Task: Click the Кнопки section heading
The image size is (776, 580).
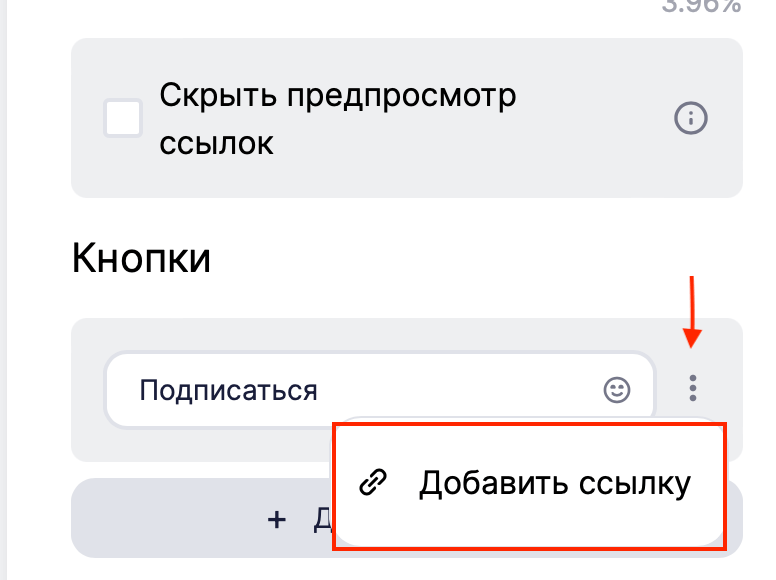Action: (142, 258)
